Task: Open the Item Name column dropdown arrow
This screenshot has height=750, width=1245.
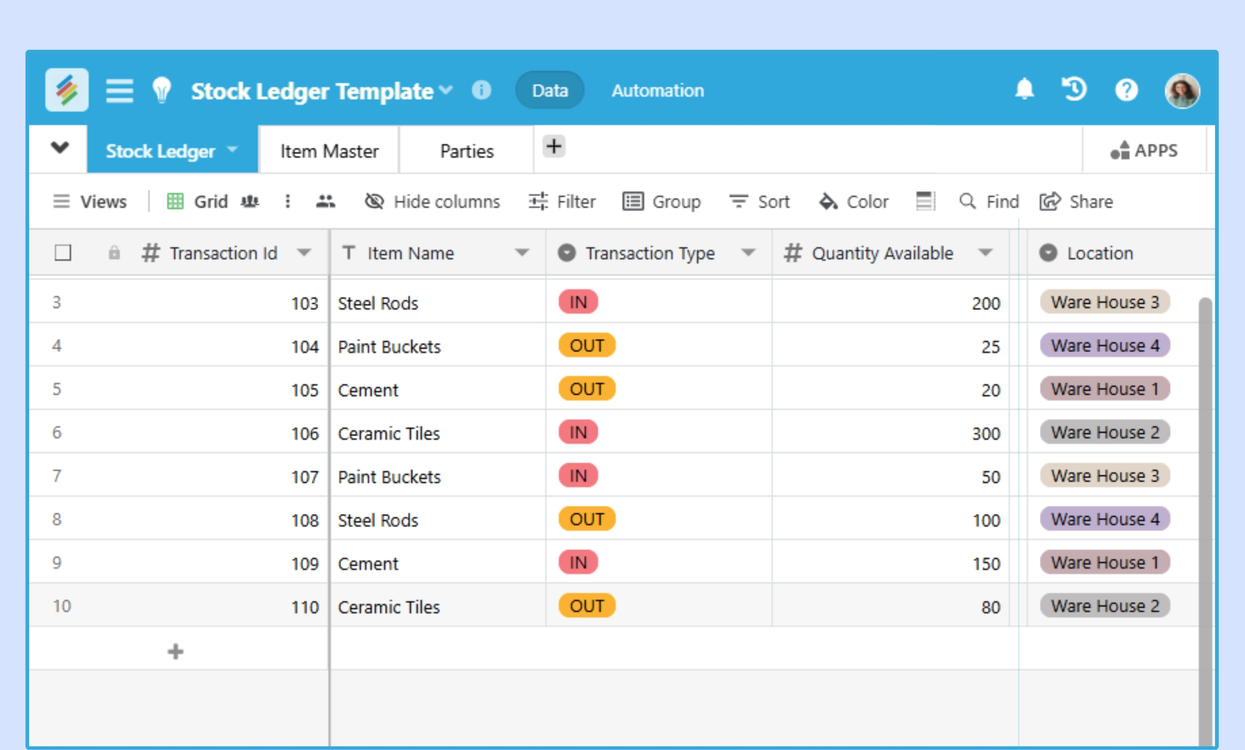Action: click(x=522, y=253)
